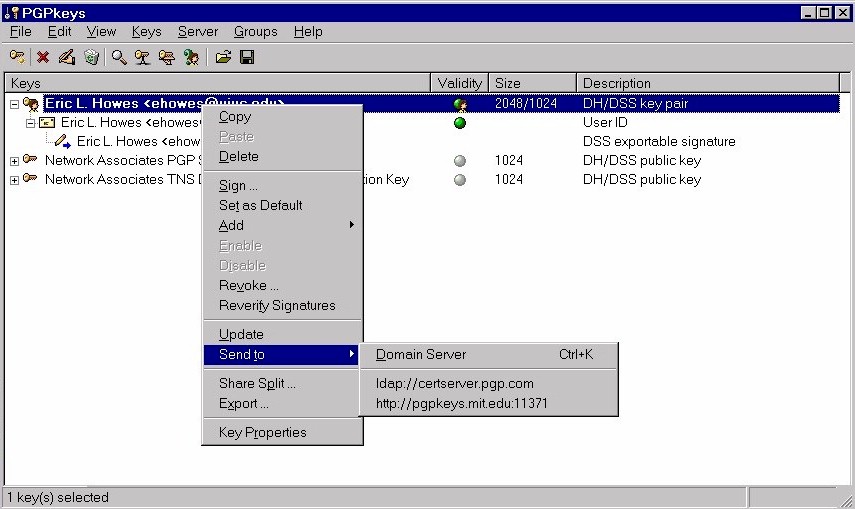Click the Generate new keypair toolbar icon

point(17,57)
